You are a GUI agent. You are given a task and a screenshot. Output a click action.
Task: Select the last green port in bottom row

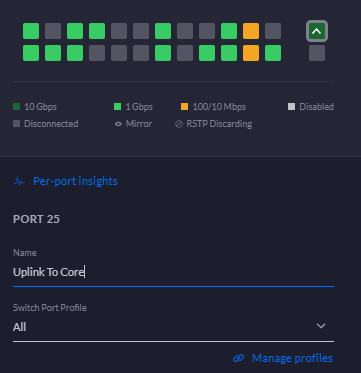pyautogui.click(x=273, y=53)
